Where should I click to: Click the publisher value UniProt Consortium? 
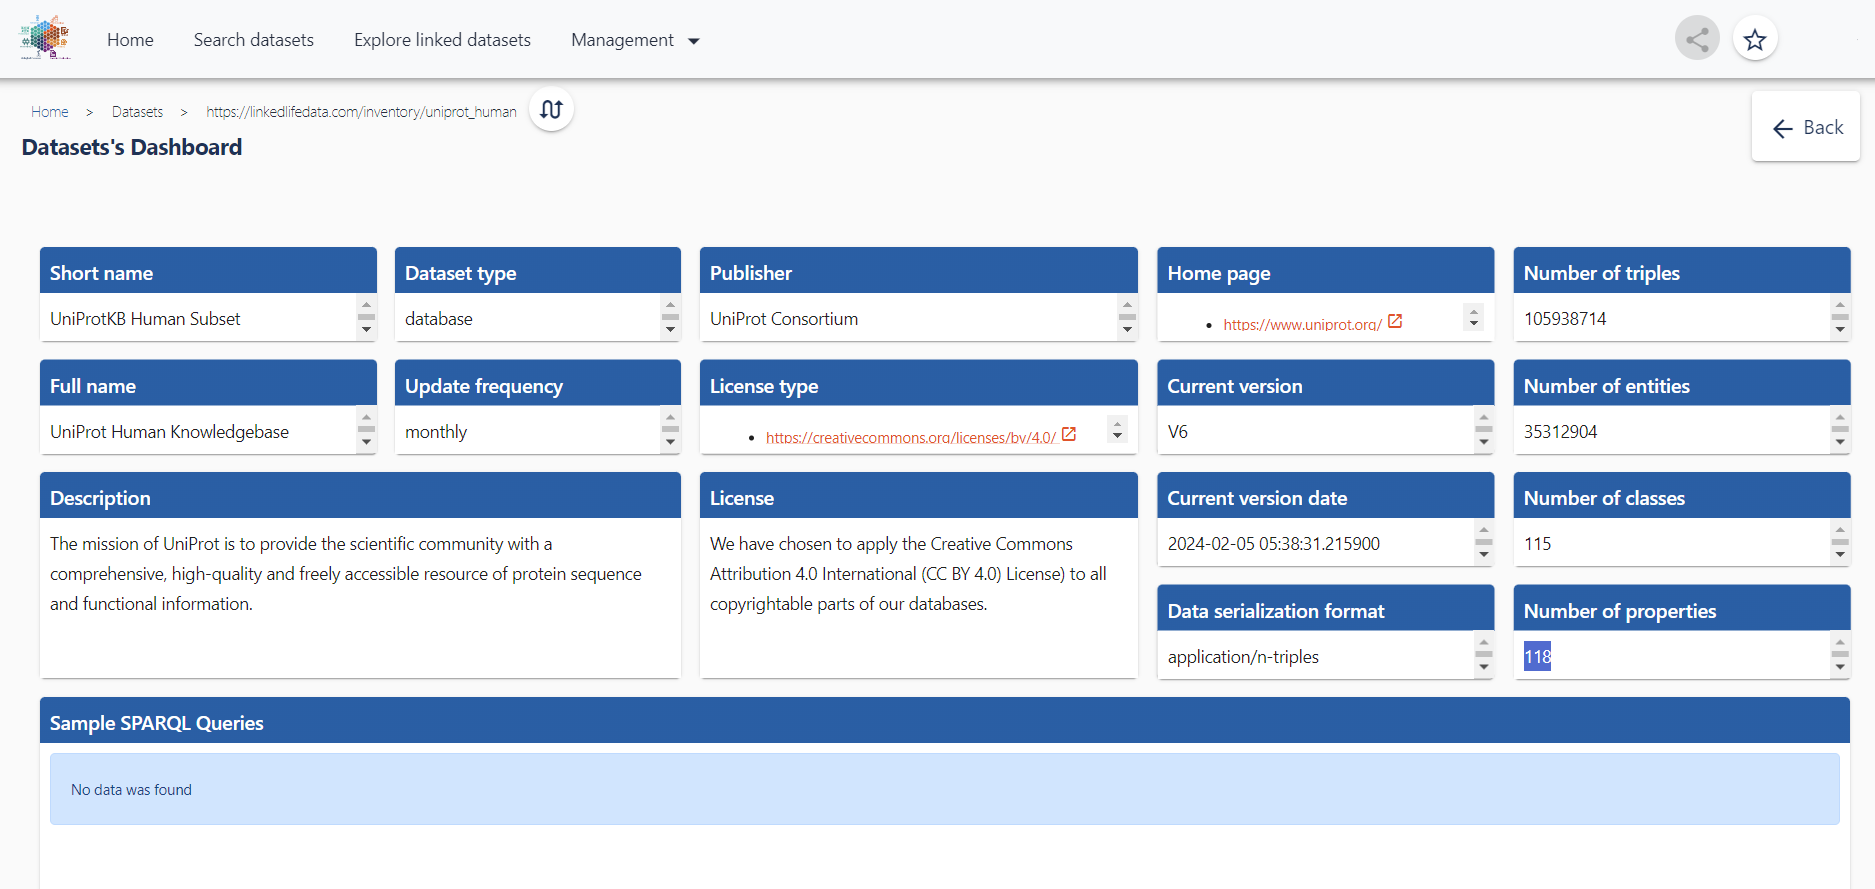point(784,319)
